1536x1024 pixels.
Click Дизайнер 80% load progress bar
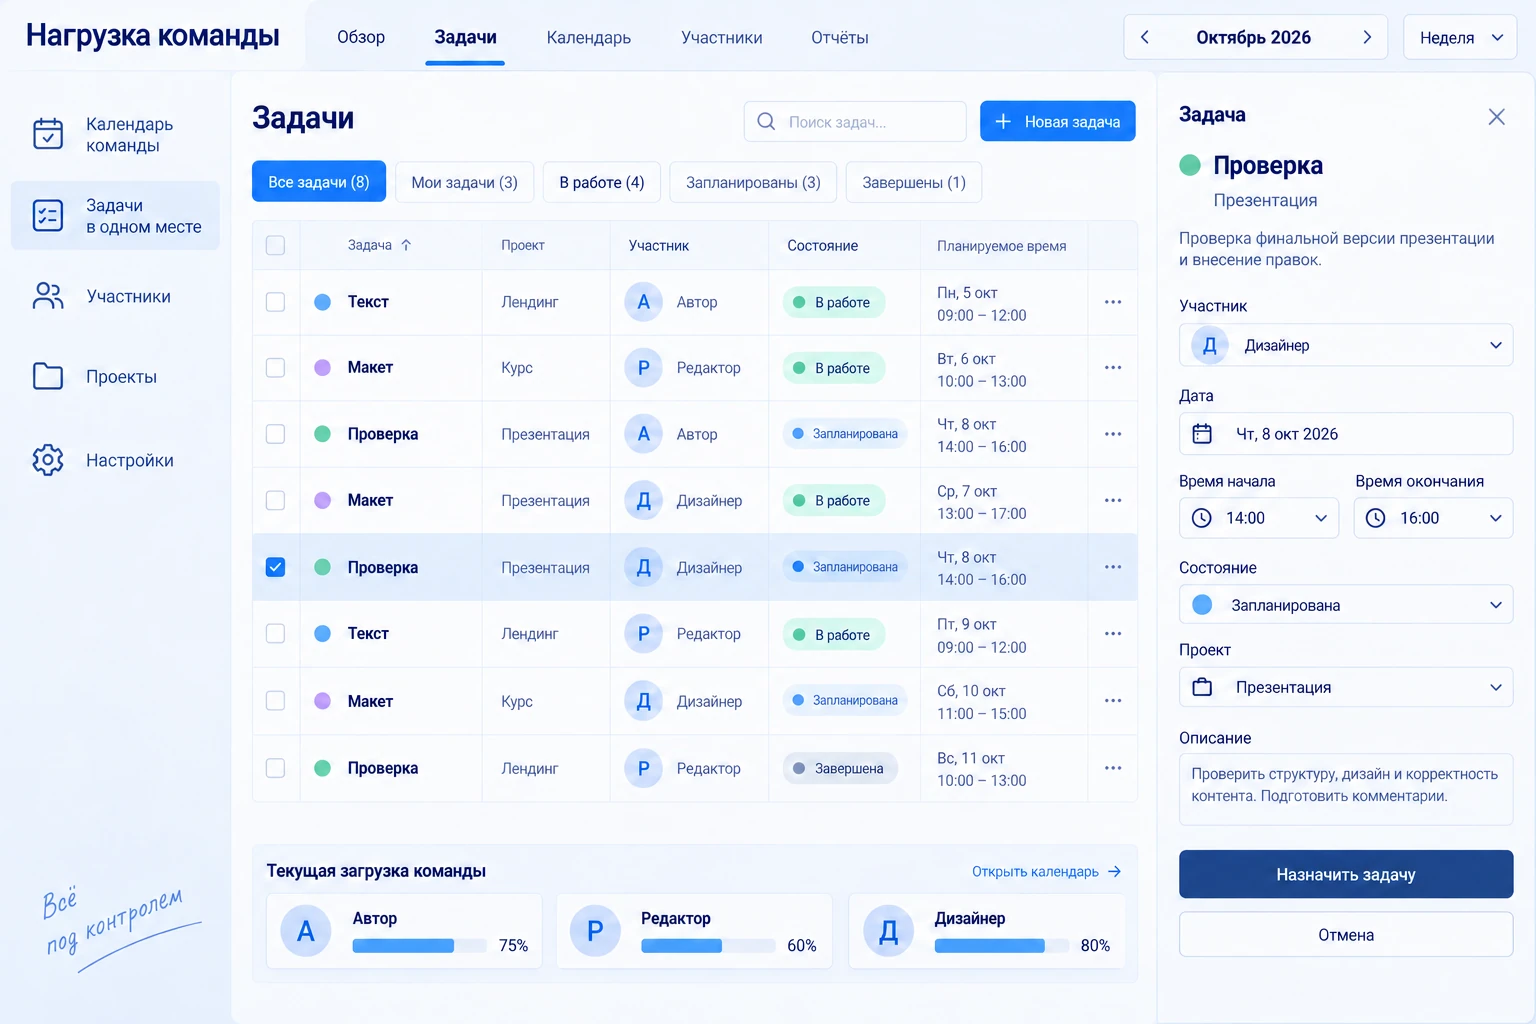coord(1002,945)
